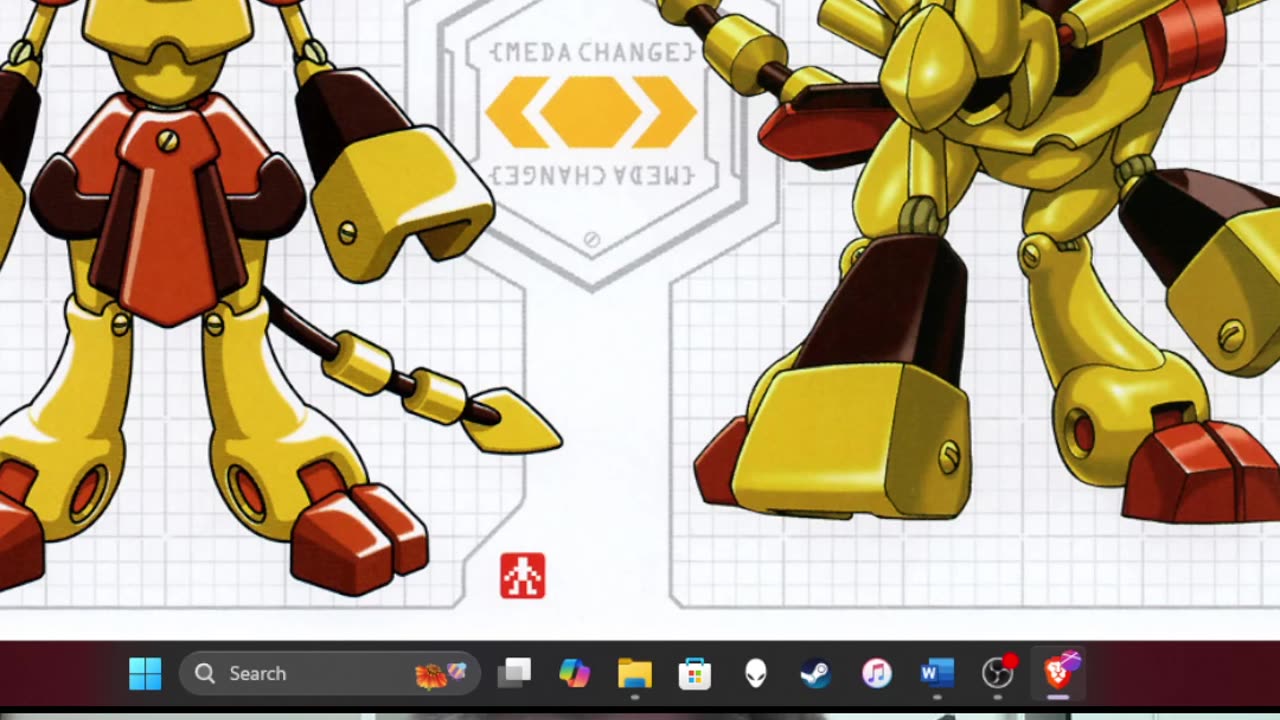Switch to Brave browser on the taskbar
Image resolution: width=1280 pixels, height=720 pixels.
(1058, 674)
